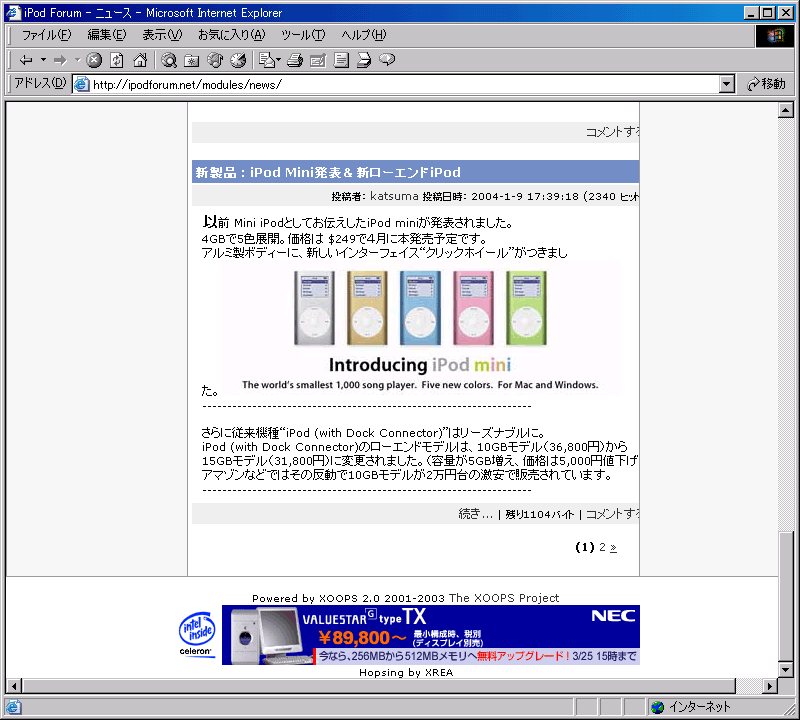Image resolution: width=800 pixels, height=720 pixels.
Task: Stop page loading with the Stop icon
Action: click(x=94, y=60)
